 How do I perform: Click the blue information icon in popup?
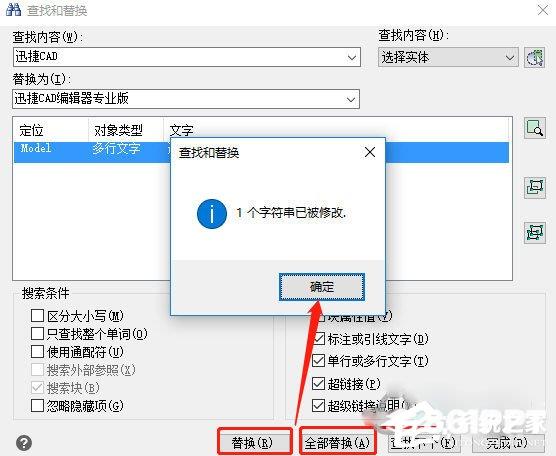coord(212,214)
